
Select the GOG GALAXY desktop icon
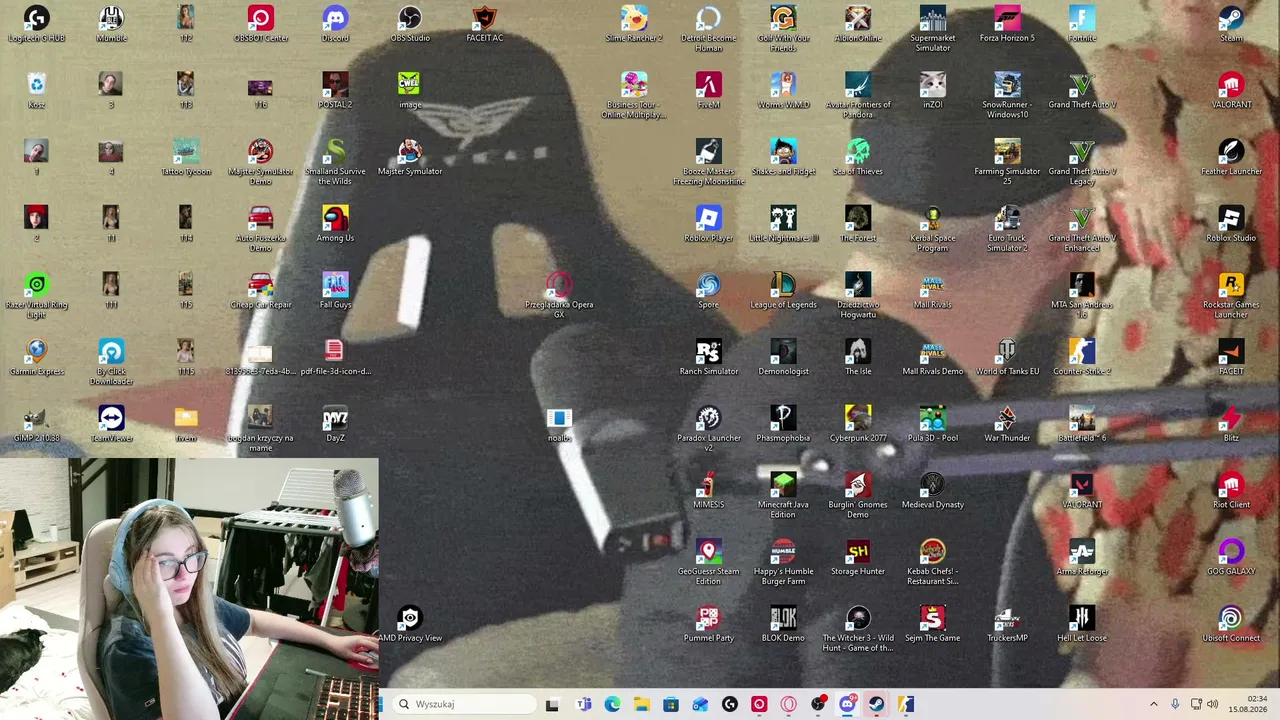click(x=1231, y=558)
